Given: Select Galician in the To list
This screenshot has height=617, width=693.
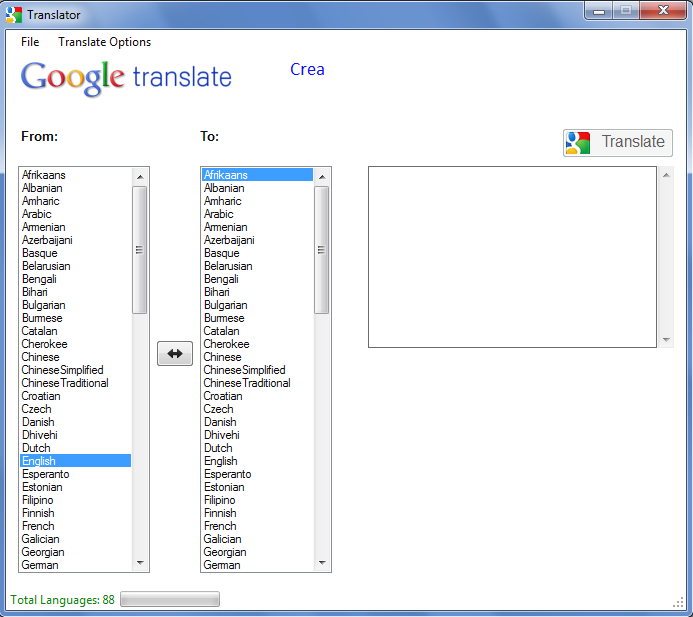Looking at the screenshot, I should tap(258, 539).
